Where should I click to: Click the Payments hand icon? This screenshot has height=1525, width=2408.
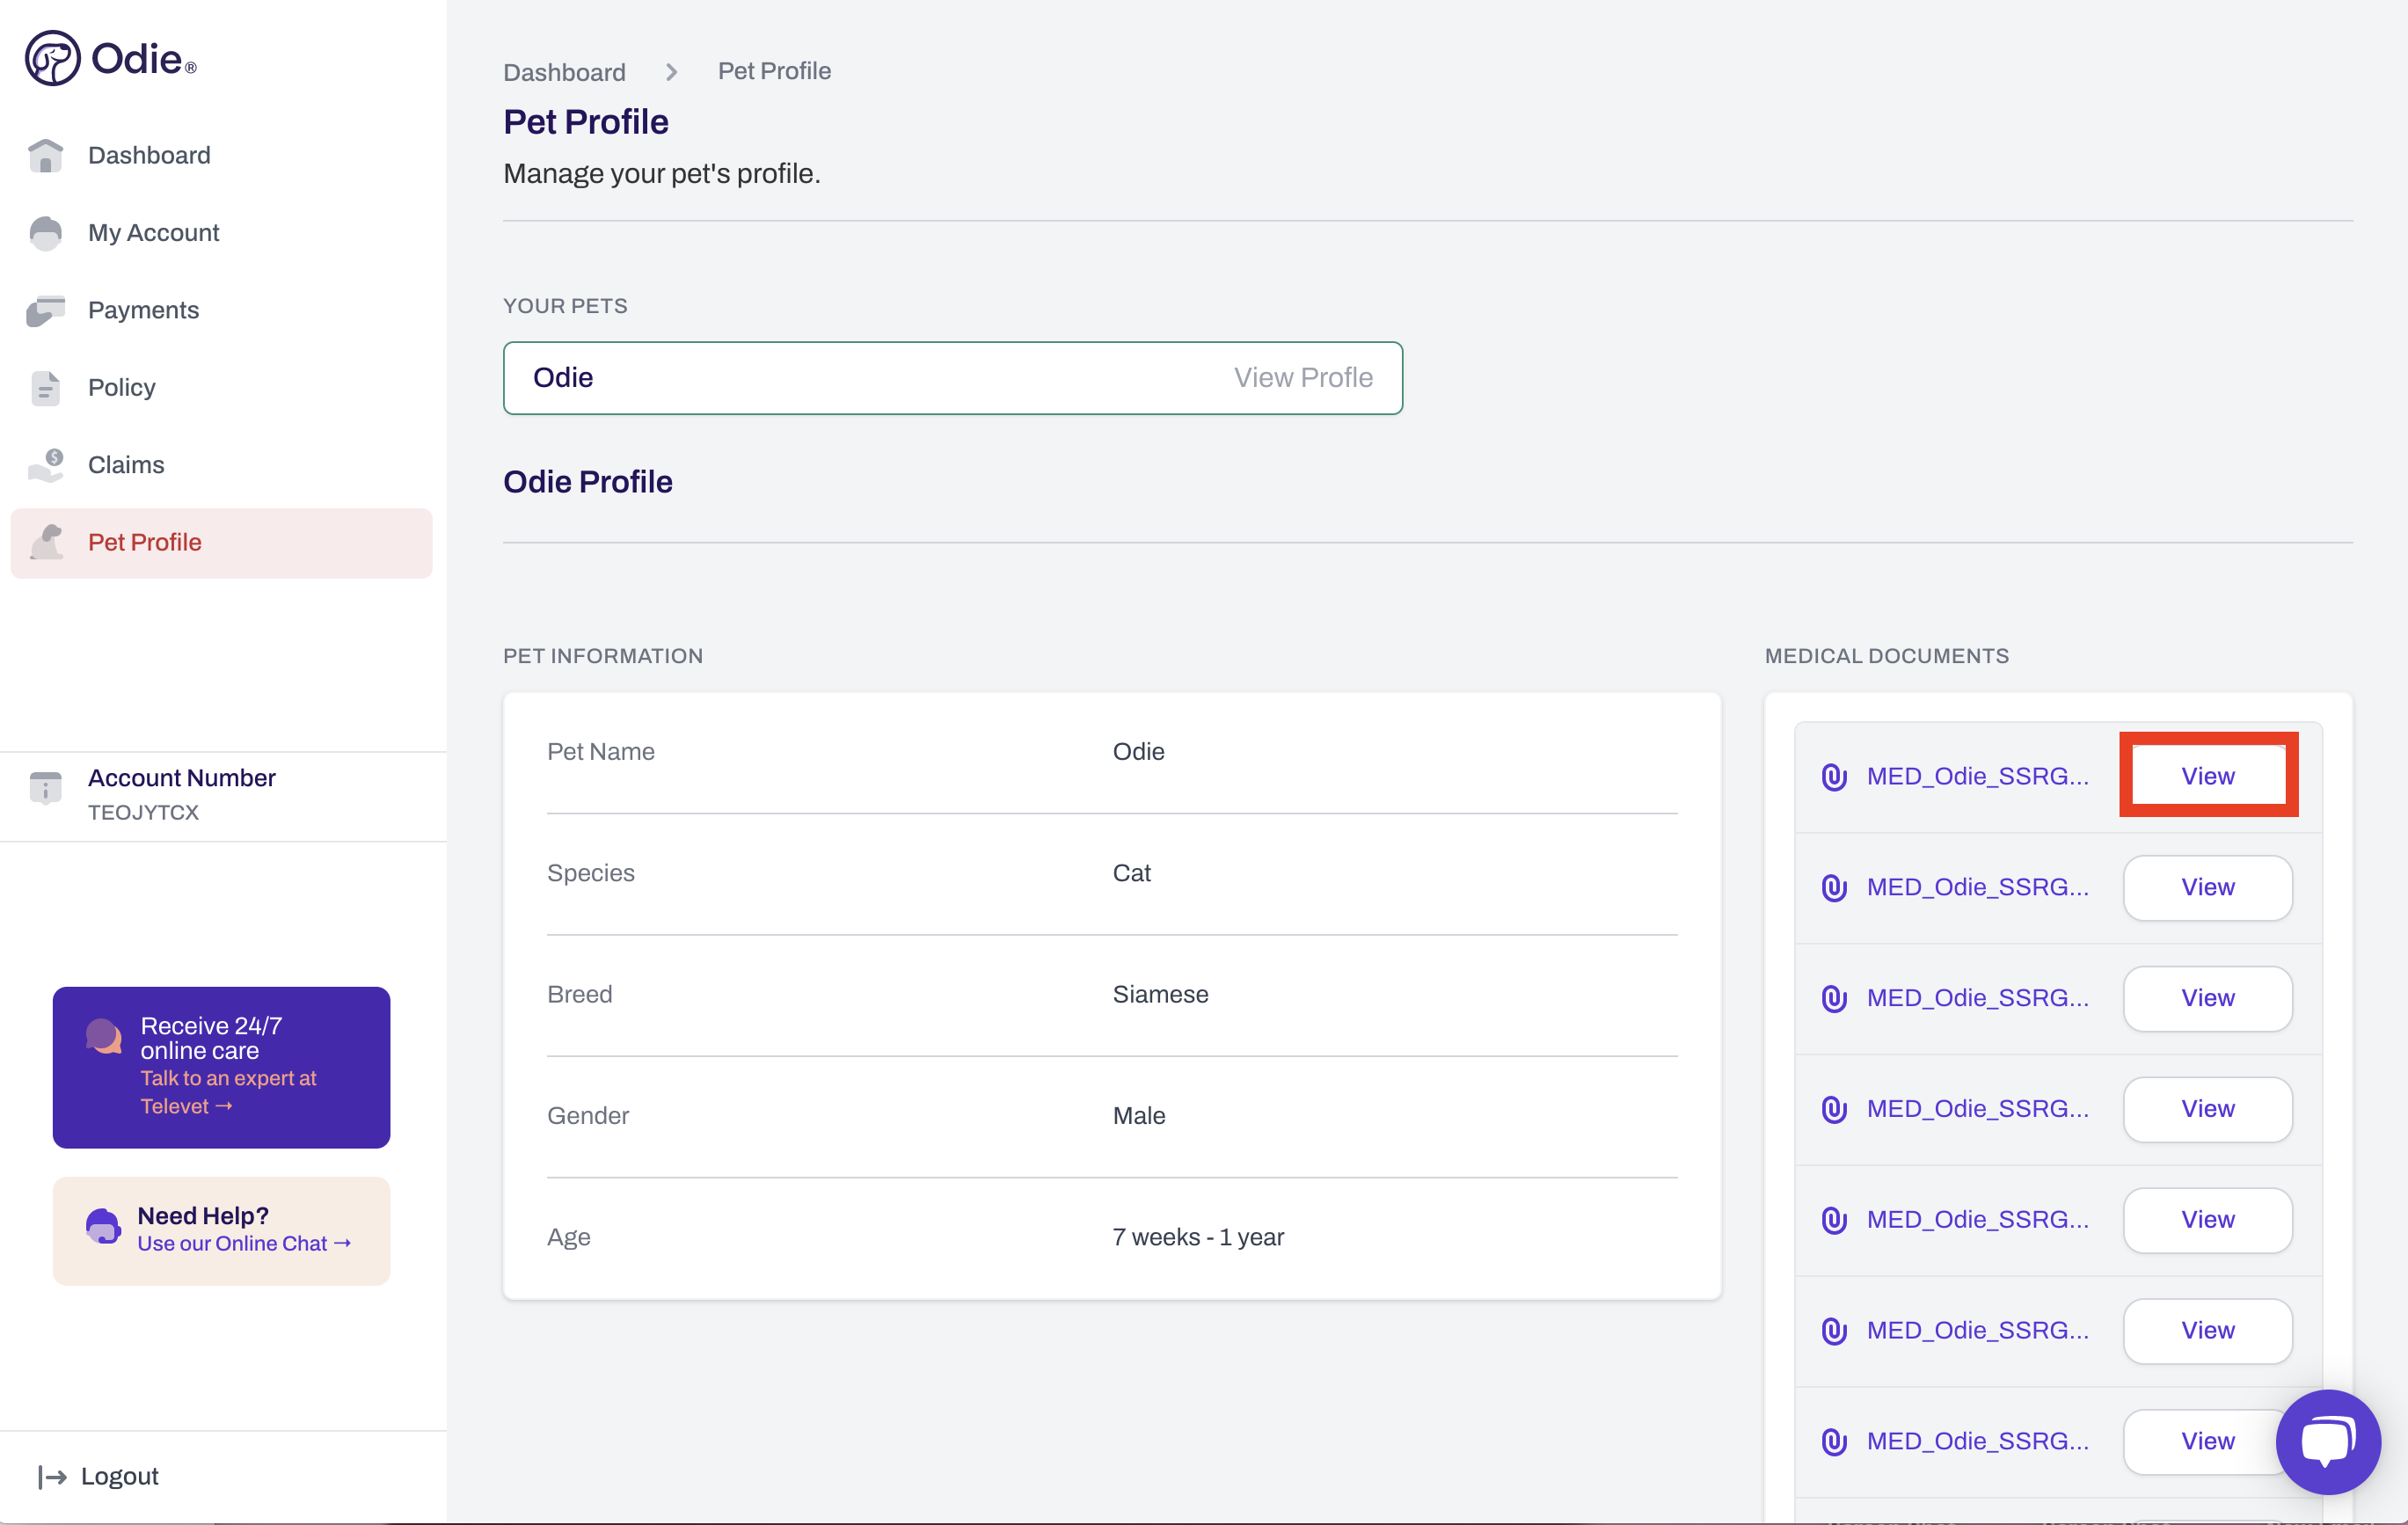coord(45,310)
